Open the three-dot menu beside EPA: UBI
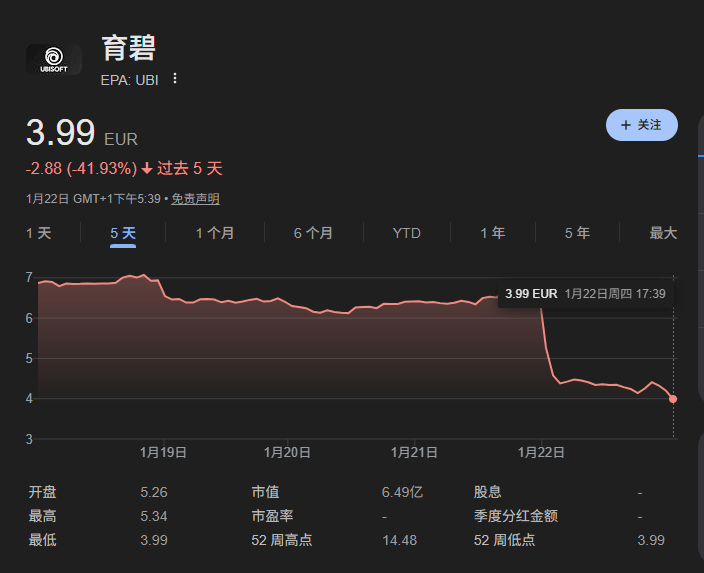704x573 pixels. (175, 79)
